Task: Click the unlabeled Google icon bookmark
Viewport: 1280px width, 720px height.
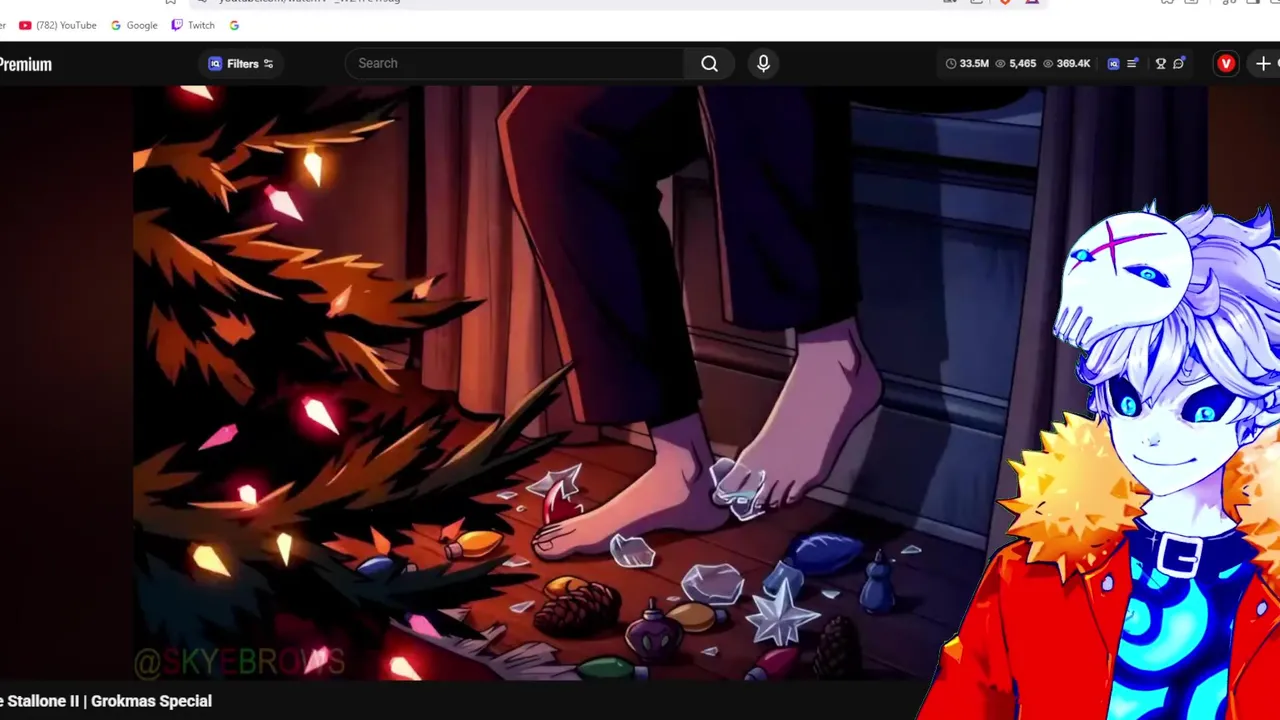Action: 234,25
